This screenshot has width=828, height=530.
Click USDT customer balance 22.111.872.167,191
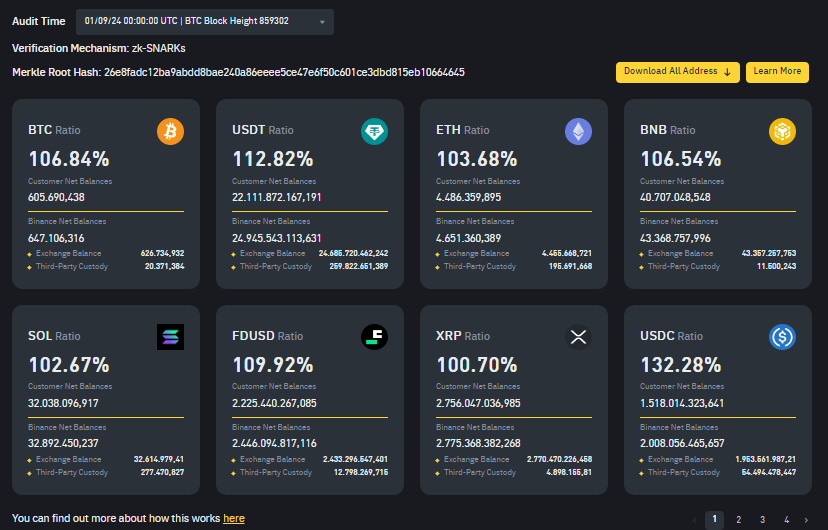point(277,197)
